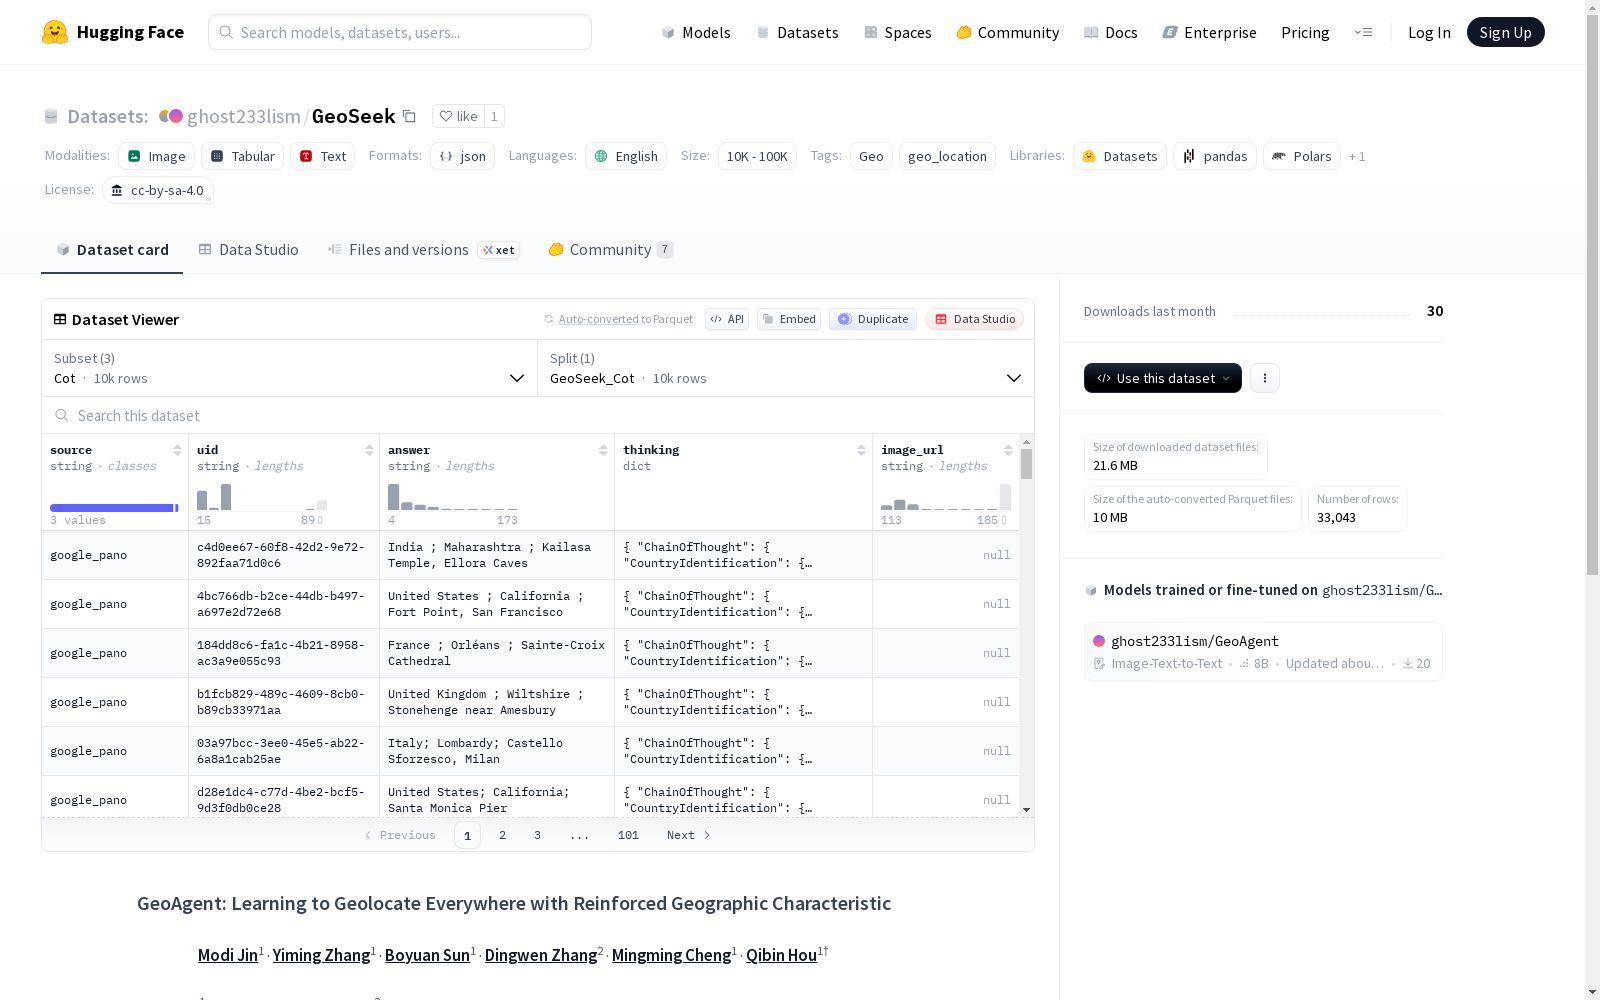The image size is (1600, 1000).
Task: Copy the dataset name with the copy icon
Action: pyautogui.click(x=409, y=116)
